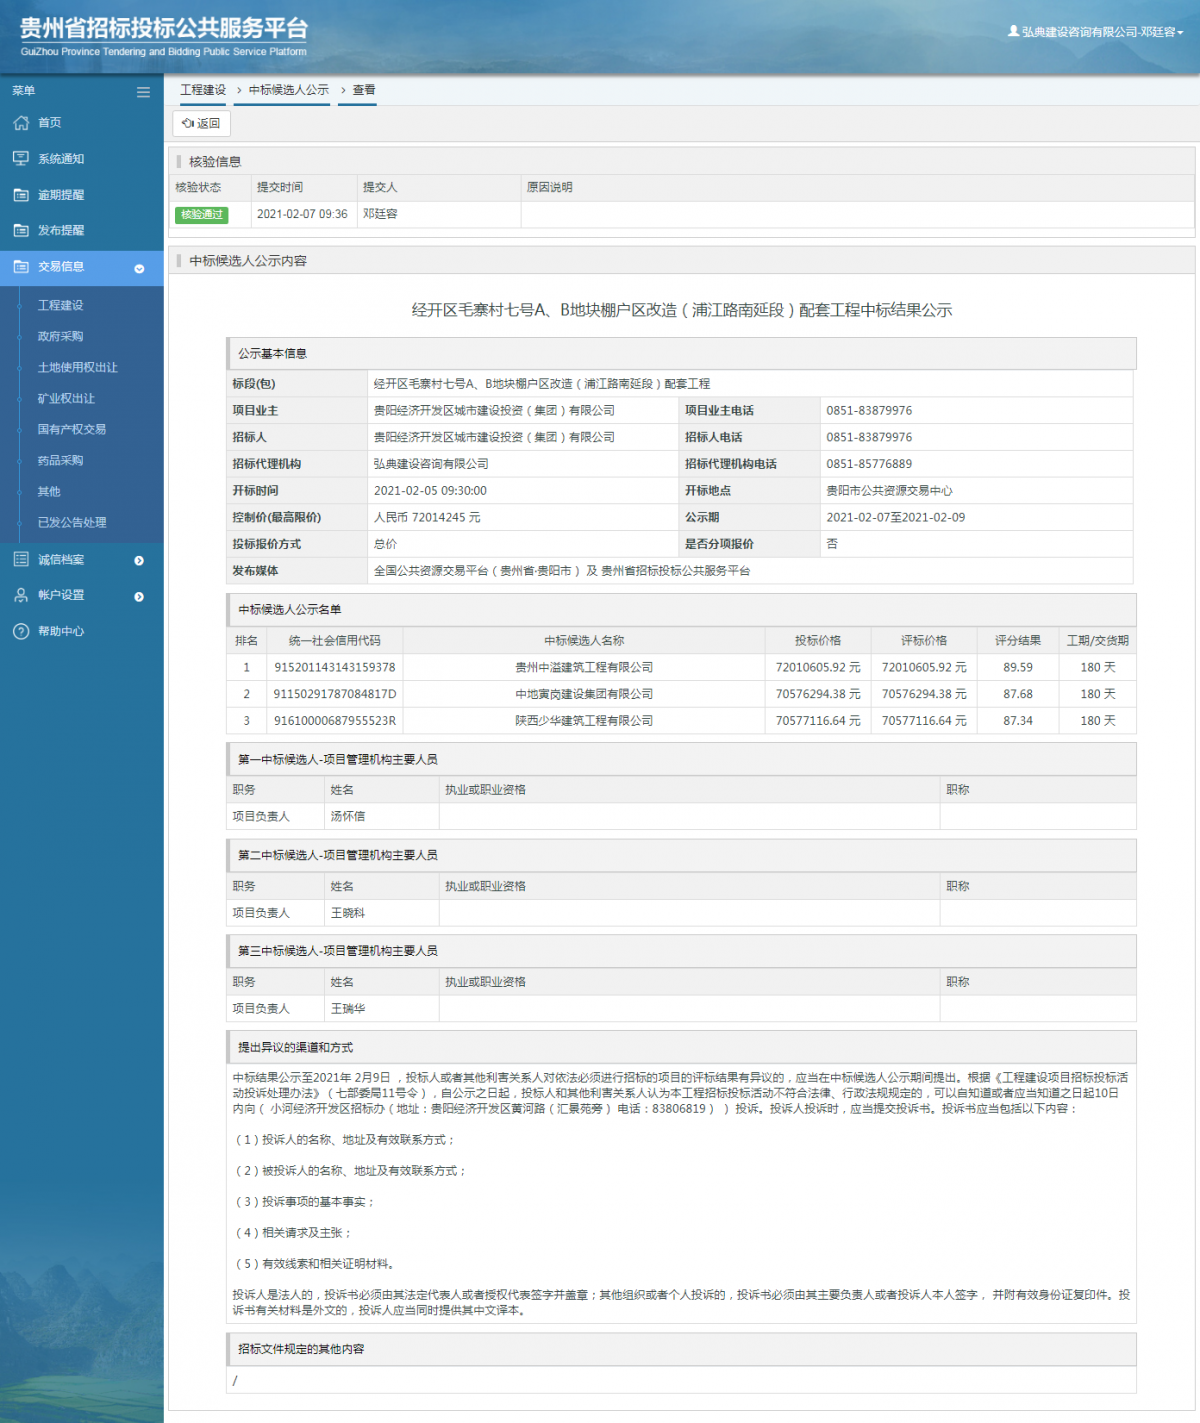Click project leader name 王瑞华
Image resolution: width=1200 pixels, height=1423 pixels.
[348, 1009]
